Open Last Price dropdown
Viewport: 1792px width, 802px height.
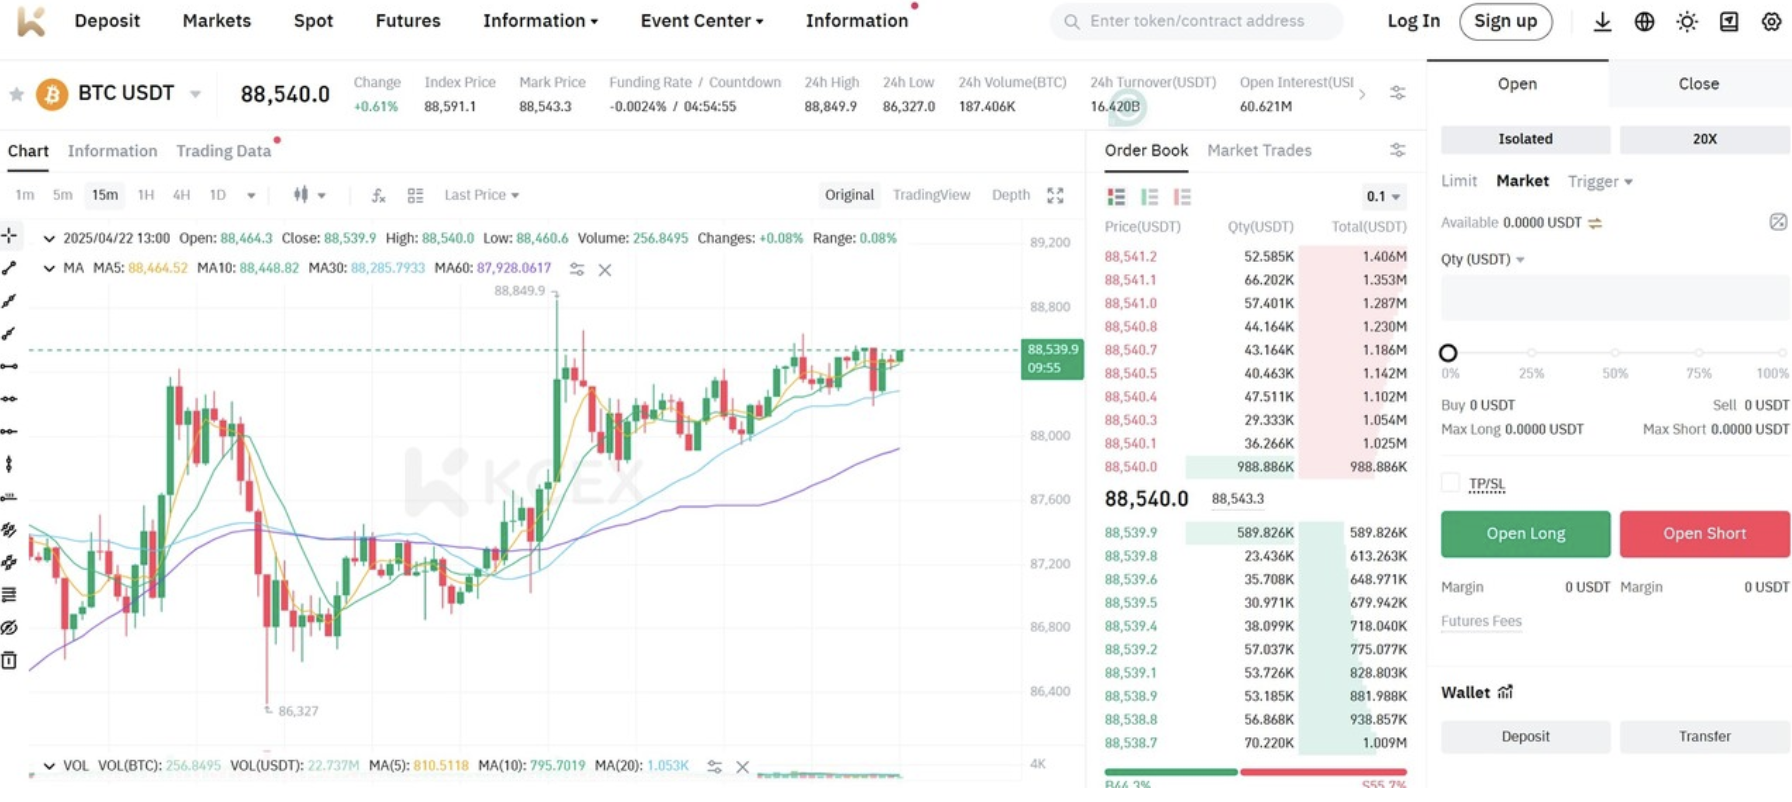click(481, 195)
